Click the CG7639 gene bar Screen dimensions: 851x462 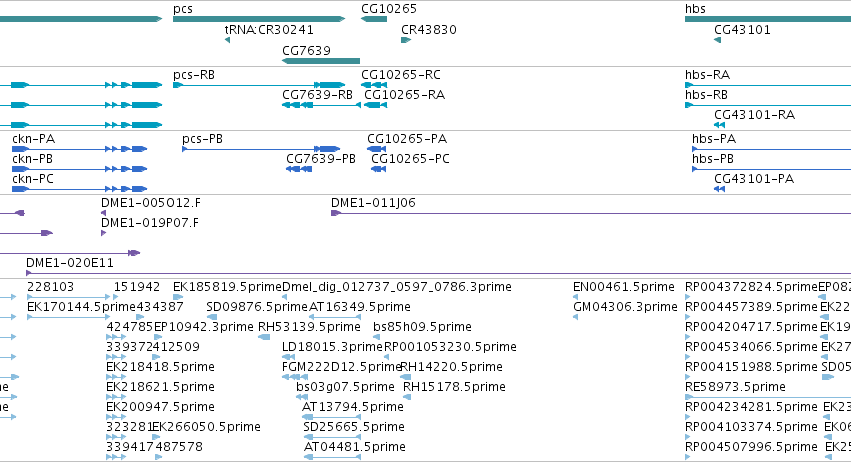pos(321,61)
